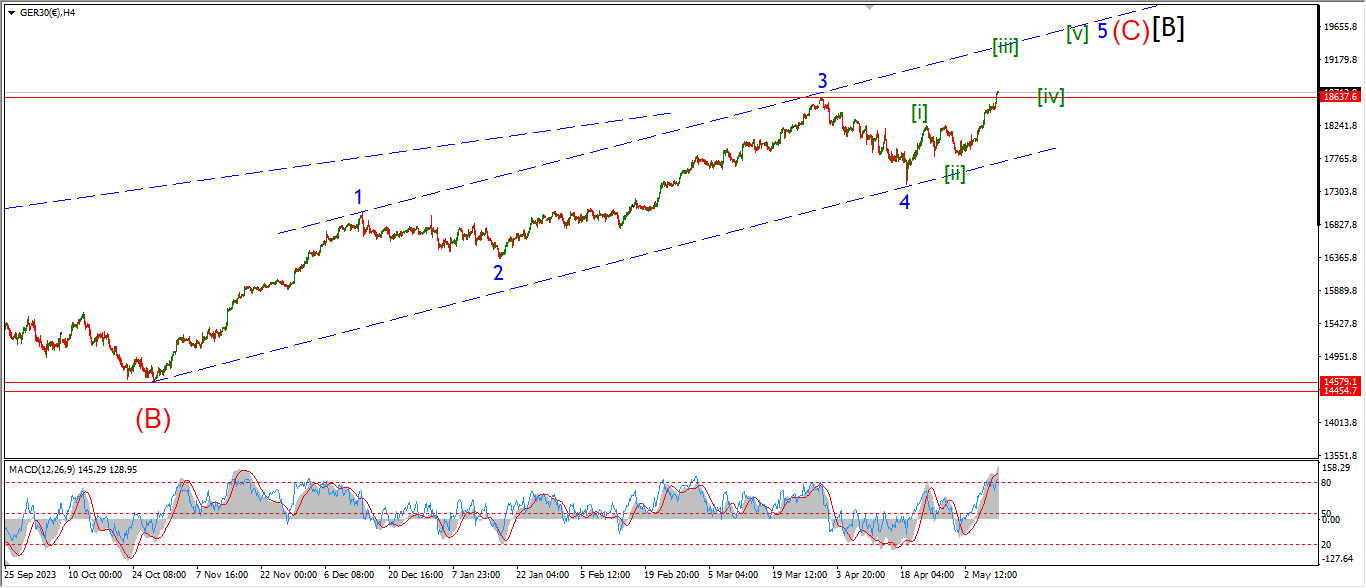Click the 14454.7 price level tag
The height and width of the screenshot is (588, 1366).
(1339, 391)
